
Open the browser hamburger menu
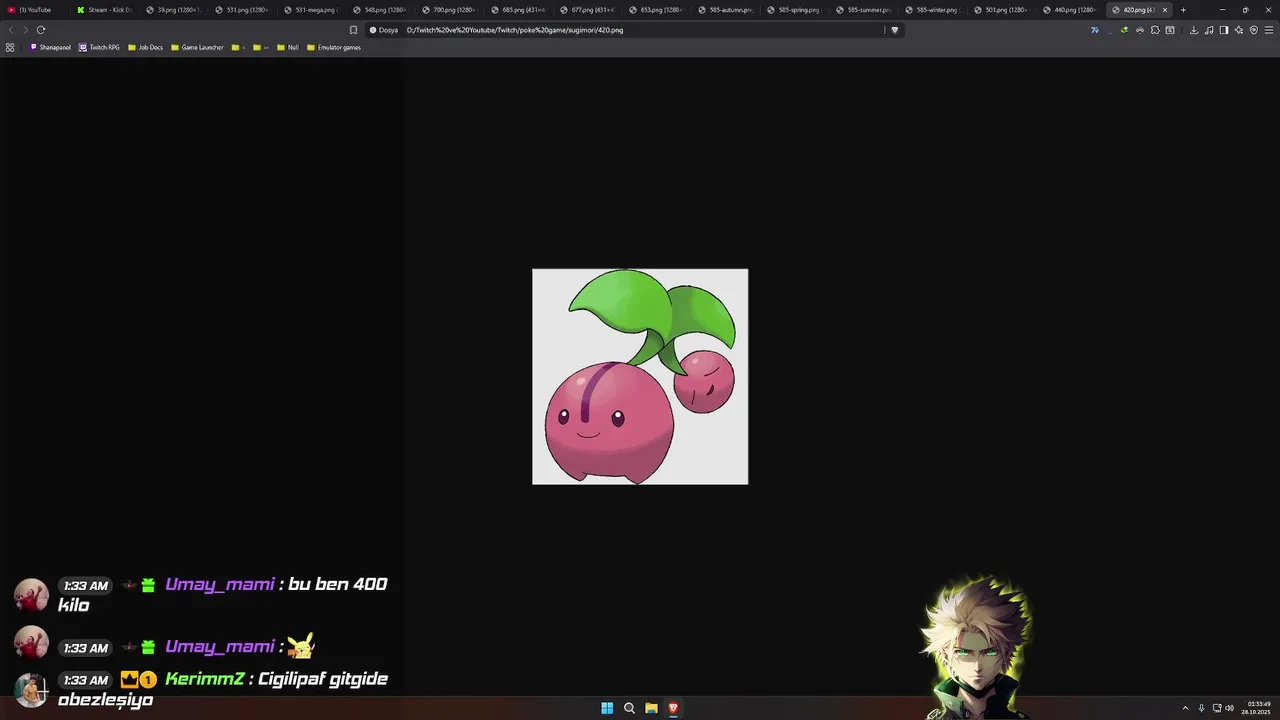[1269, 30]
